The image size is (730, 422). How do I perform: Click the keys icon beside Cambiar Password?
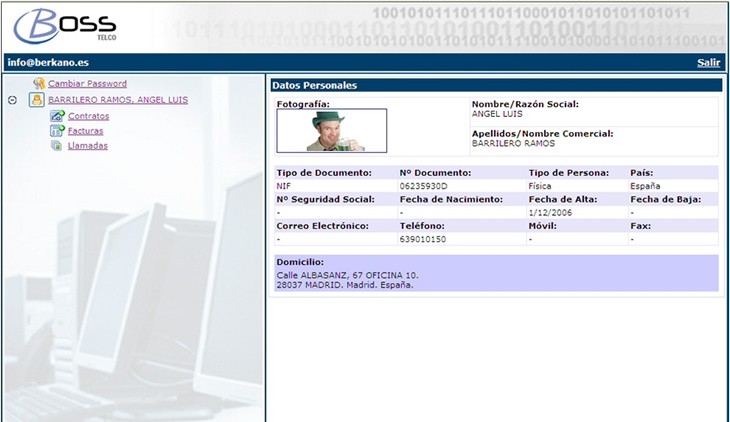pos(38,84)
